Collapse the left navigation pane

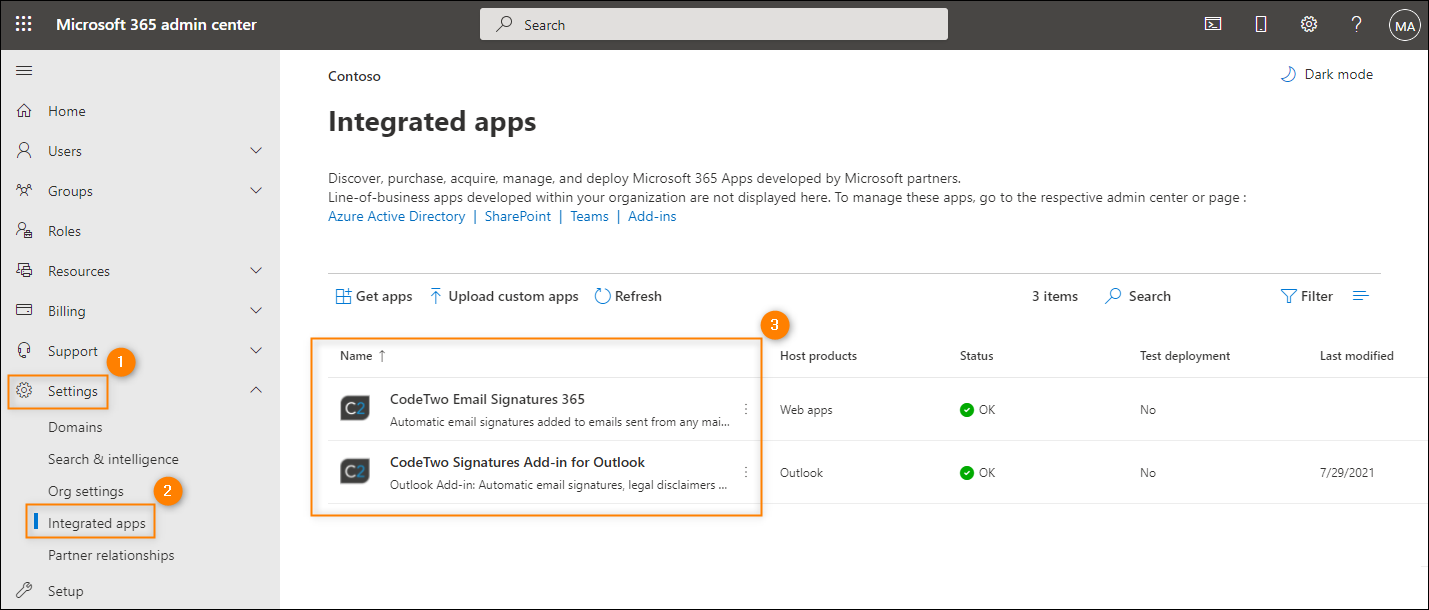[24, 70]
